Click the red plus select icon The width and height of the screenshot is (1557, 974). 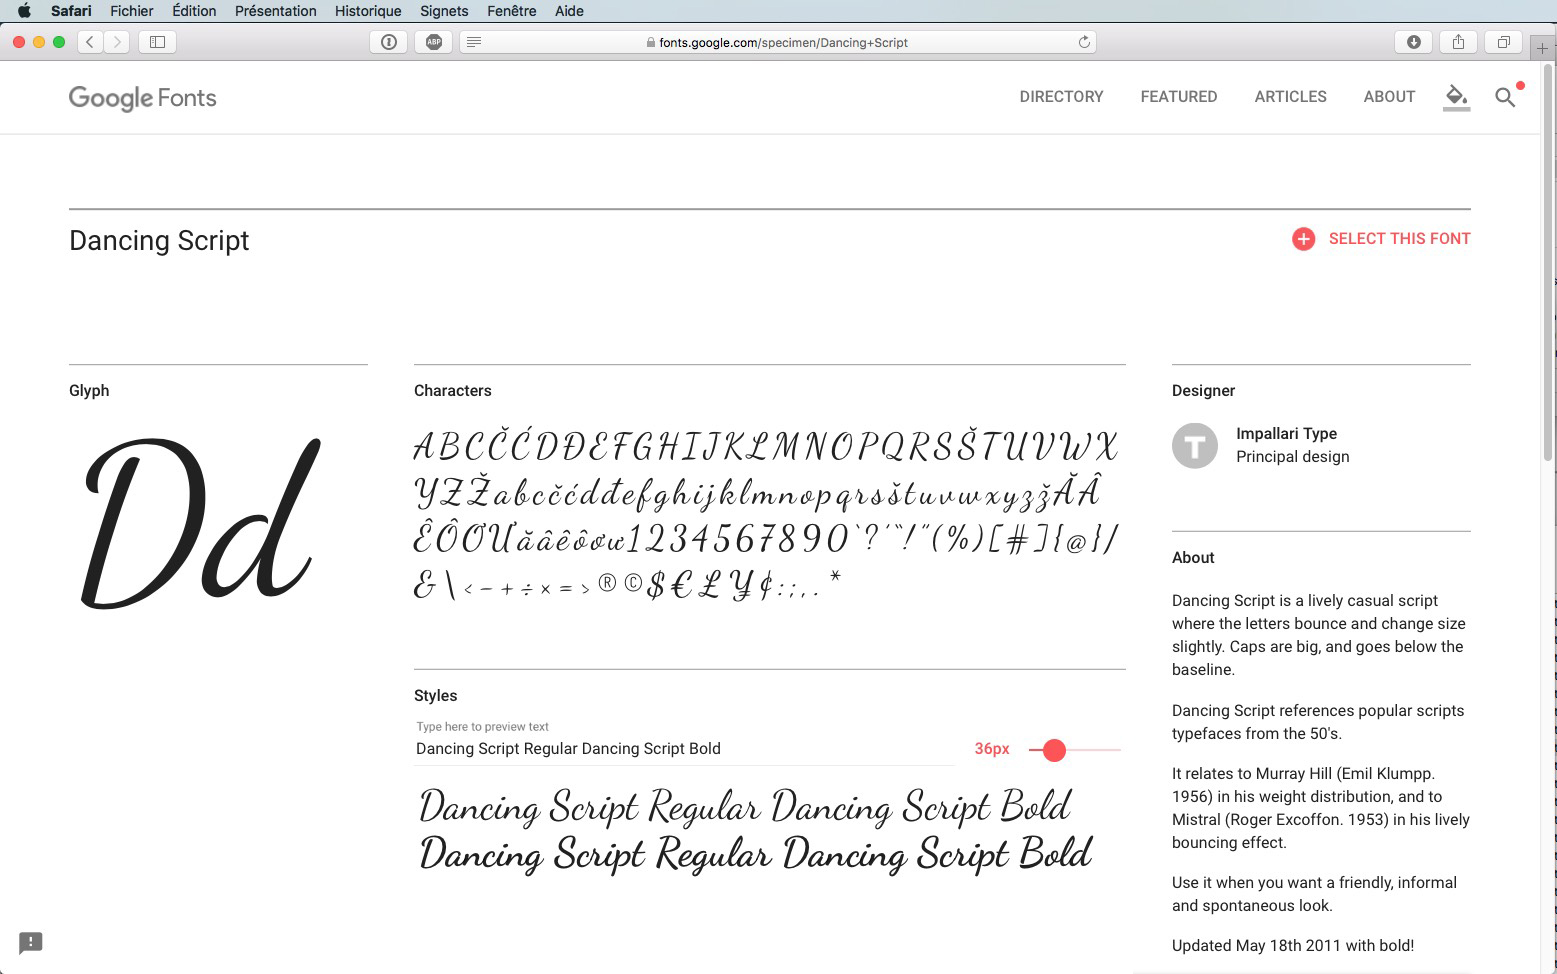point(1303,239)
